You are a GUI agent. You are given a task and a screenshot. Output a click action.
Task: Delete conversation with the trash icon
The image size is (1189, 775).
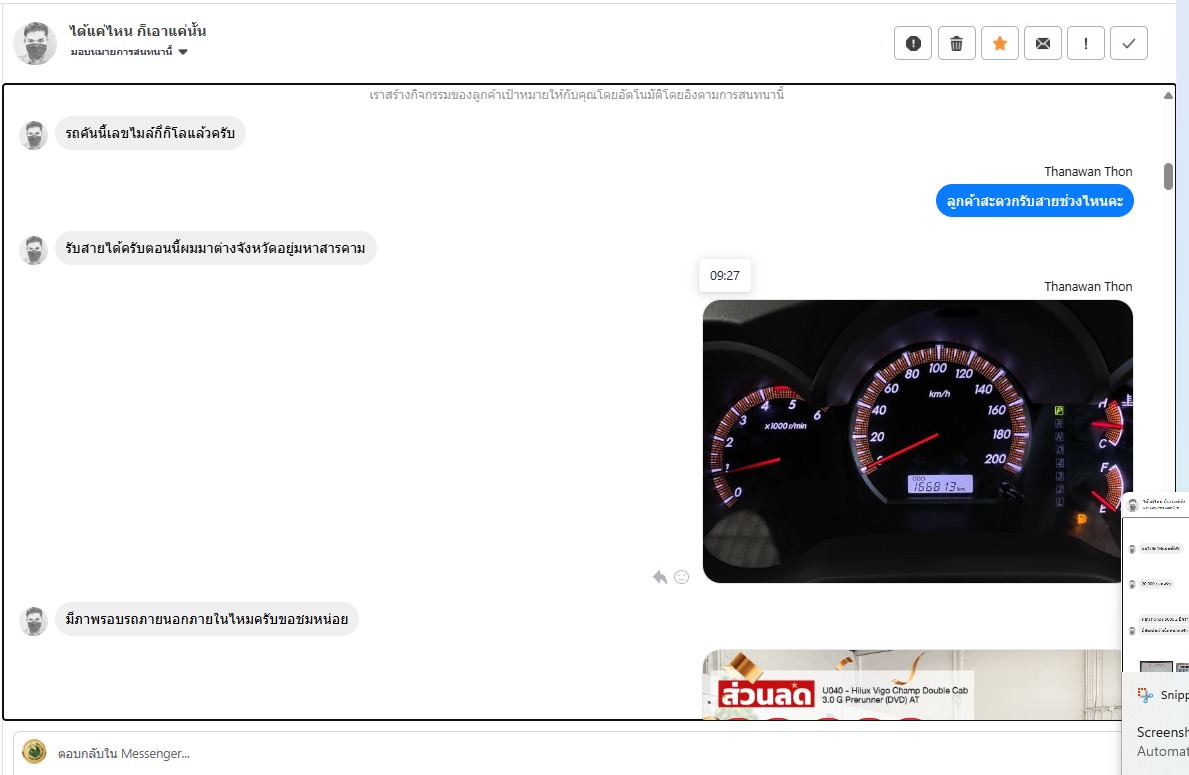point(956,43)
